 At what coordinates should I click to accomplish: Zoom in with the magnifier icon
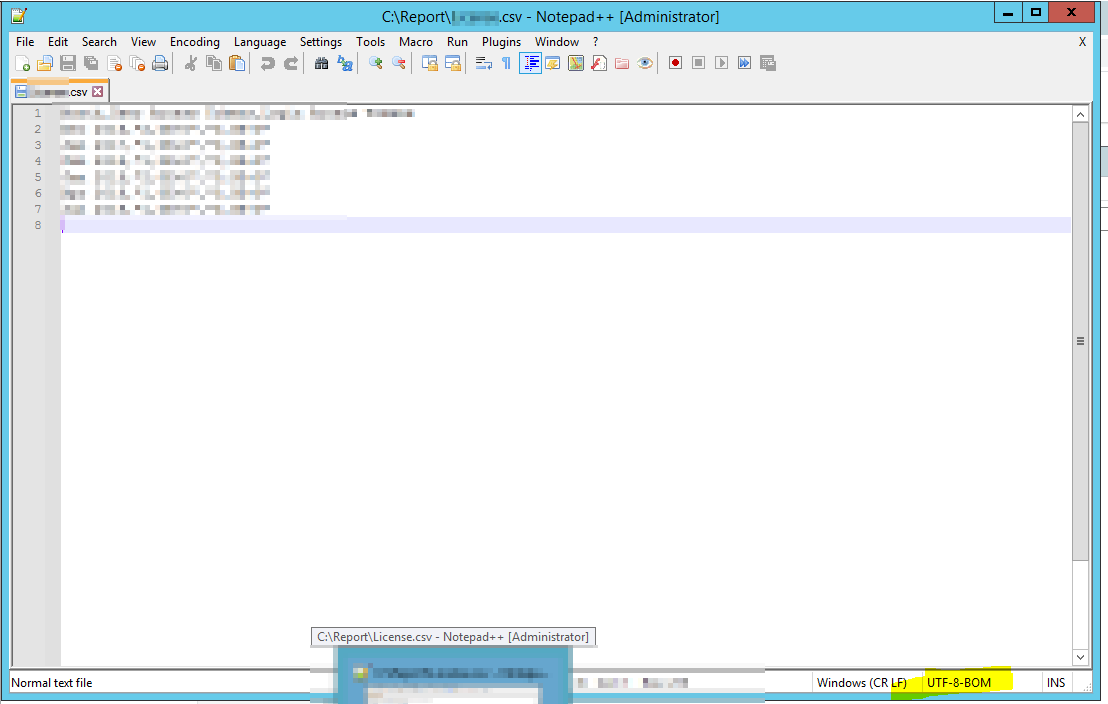coord(375,64)
